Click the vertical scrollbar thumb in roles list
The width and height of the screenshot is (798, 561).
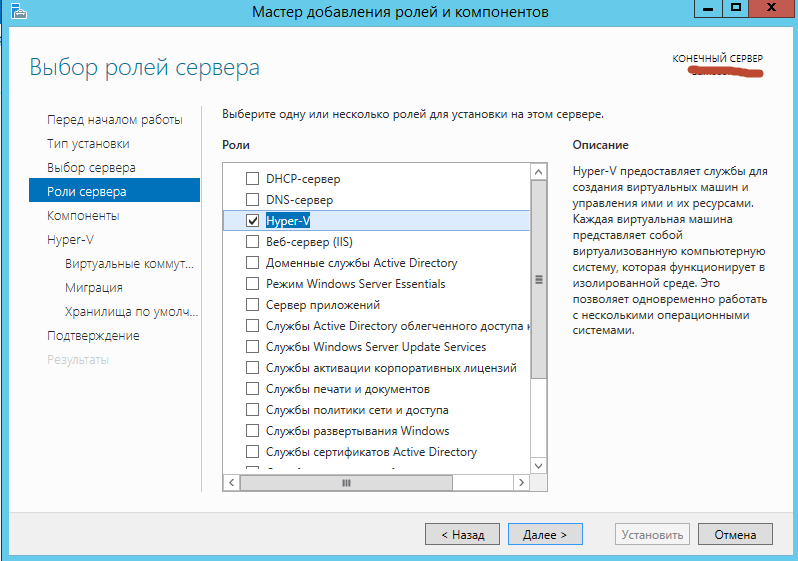[x=538, y=279]
